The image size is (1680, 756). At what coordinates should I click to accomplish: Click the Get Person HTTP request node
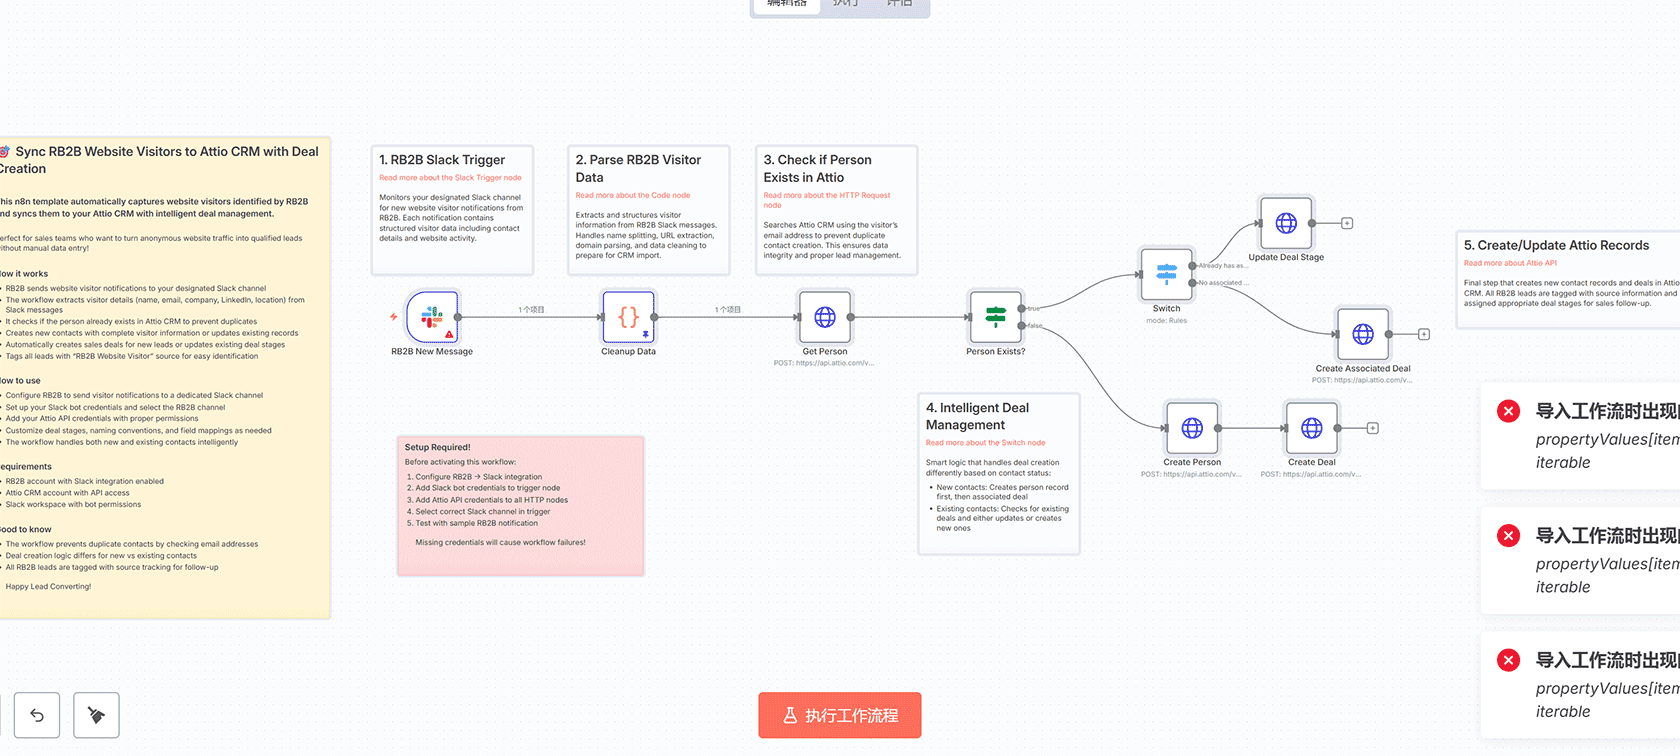coord(824,318)
